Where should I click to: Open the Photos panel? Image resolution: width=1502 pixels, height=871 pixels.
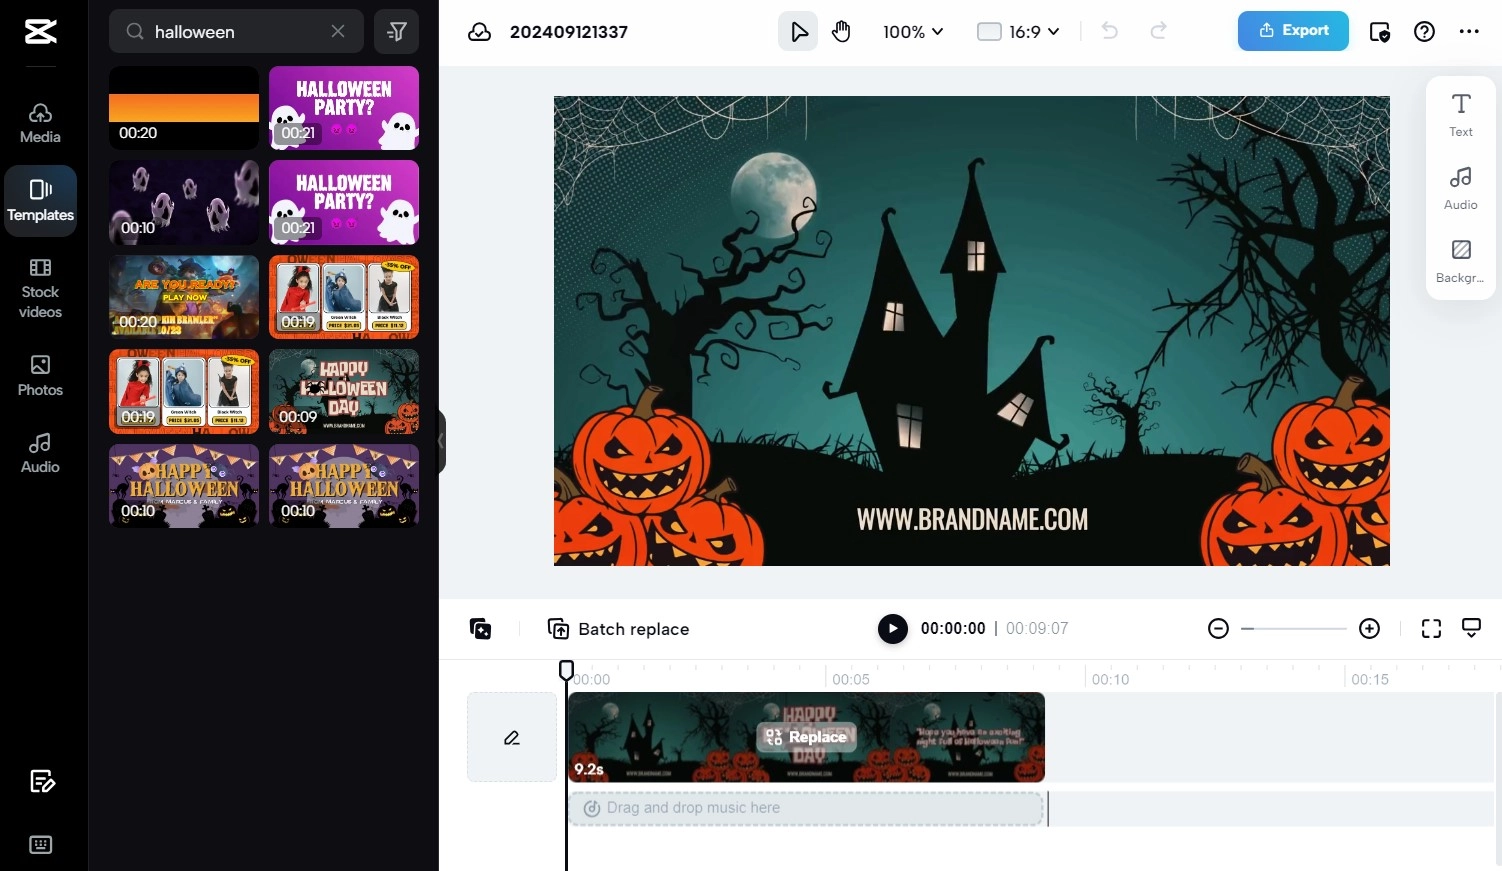tap(40, 376)
